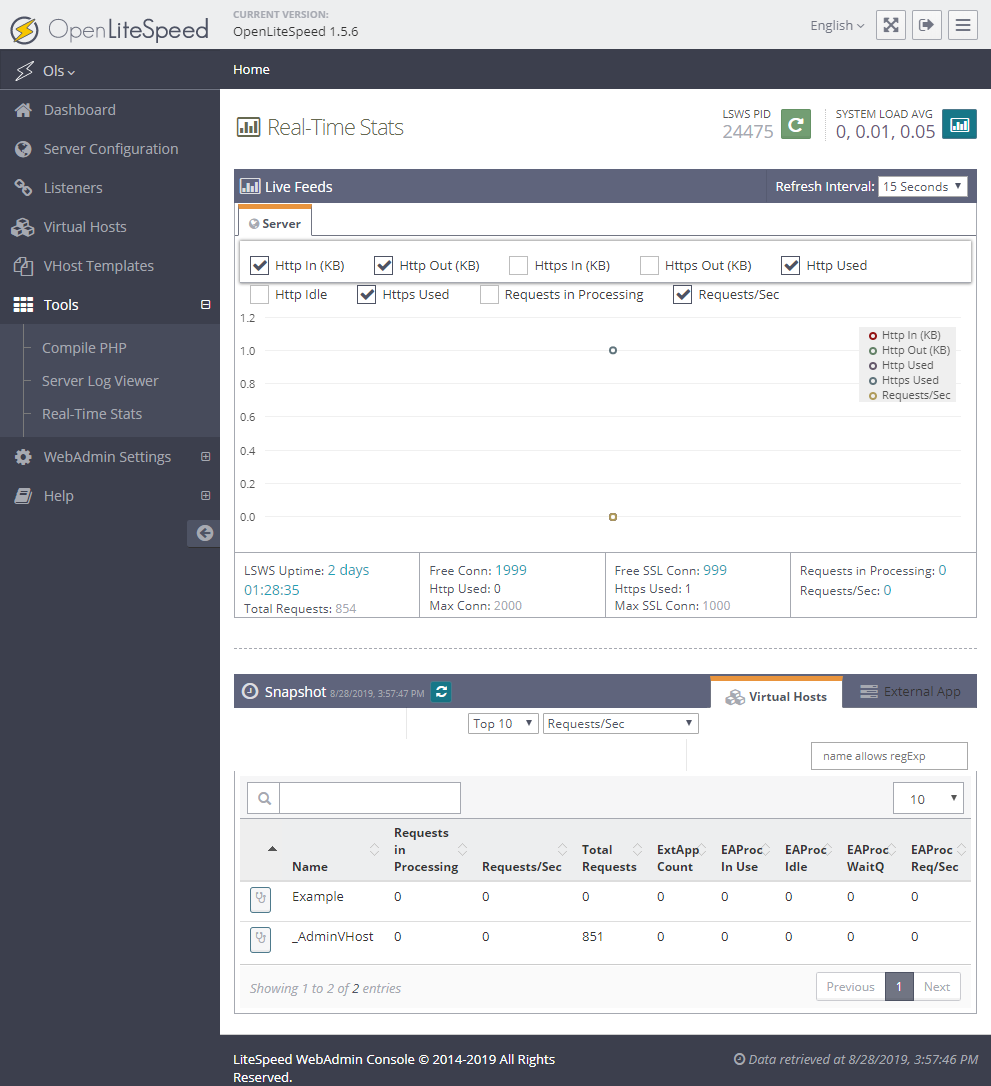Expand the WebAdmin Settings submenu
Image resolution: width=991 pixels, height=1086 pixels.
click(206, 457)
